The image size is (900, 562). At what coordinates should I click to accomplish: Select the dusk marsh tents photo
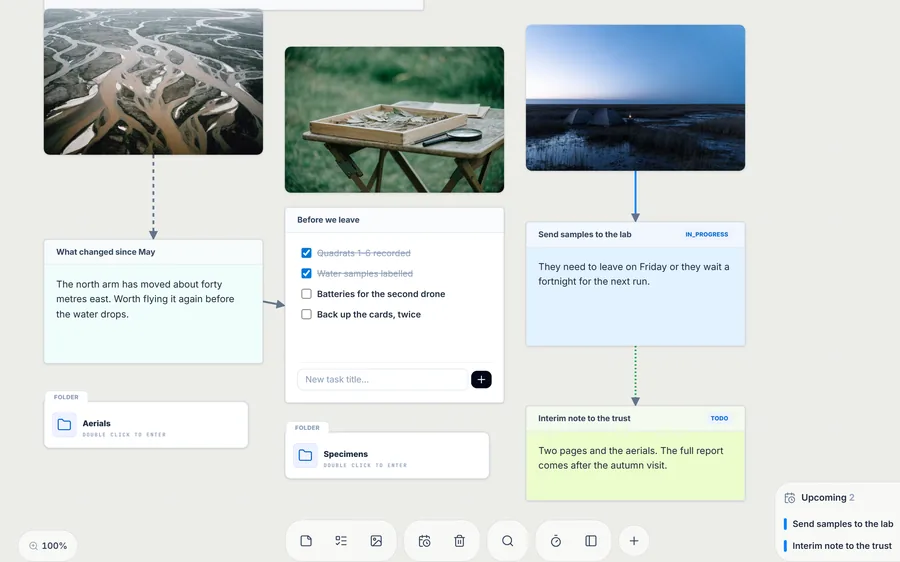coord(635,98)
